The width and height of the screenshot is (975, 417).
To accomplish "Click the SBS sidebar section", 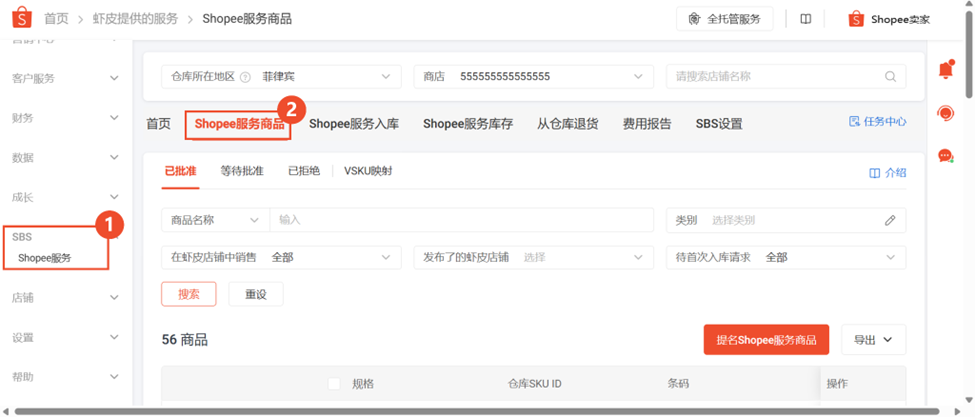I will pos(22,237).
